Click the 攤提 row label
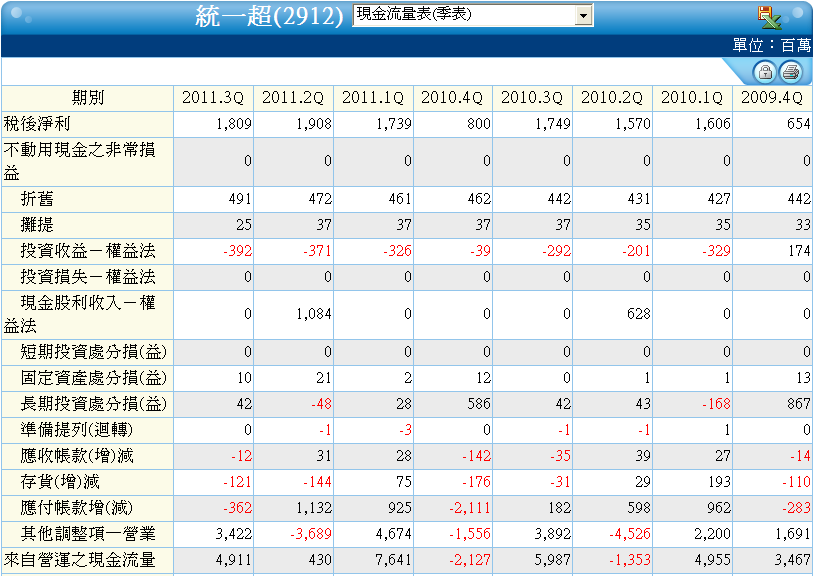This screenshot has height=576, width=814. (x=37, y=225)
